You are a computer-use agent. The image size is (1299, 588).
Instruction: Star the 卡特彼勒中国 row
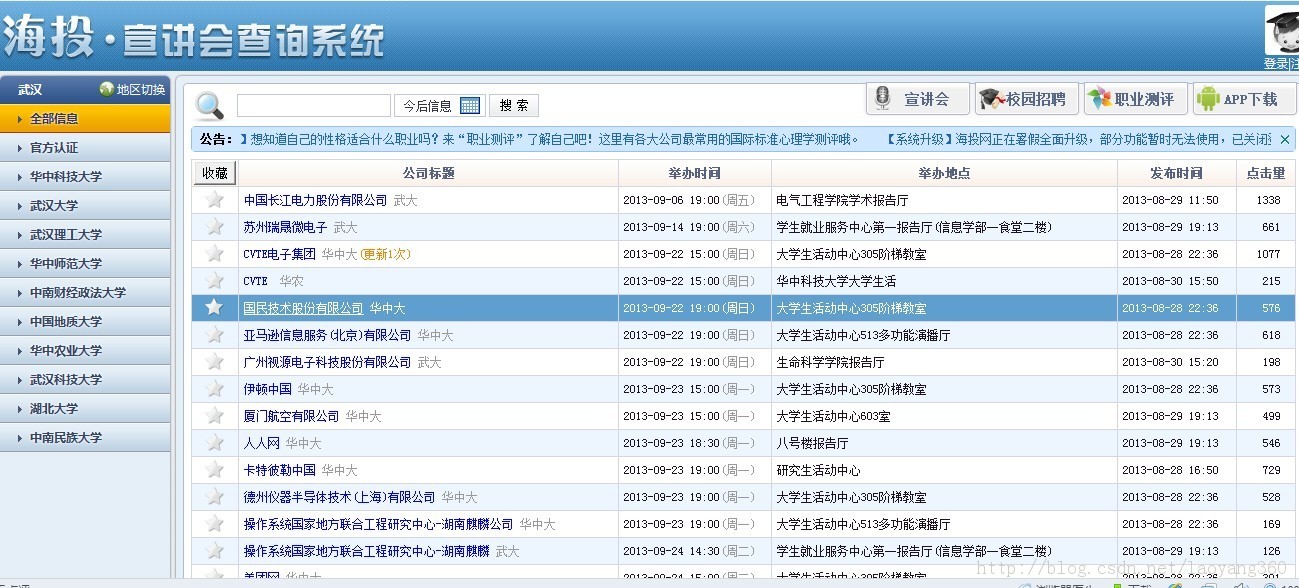click(x=214, y=469)
